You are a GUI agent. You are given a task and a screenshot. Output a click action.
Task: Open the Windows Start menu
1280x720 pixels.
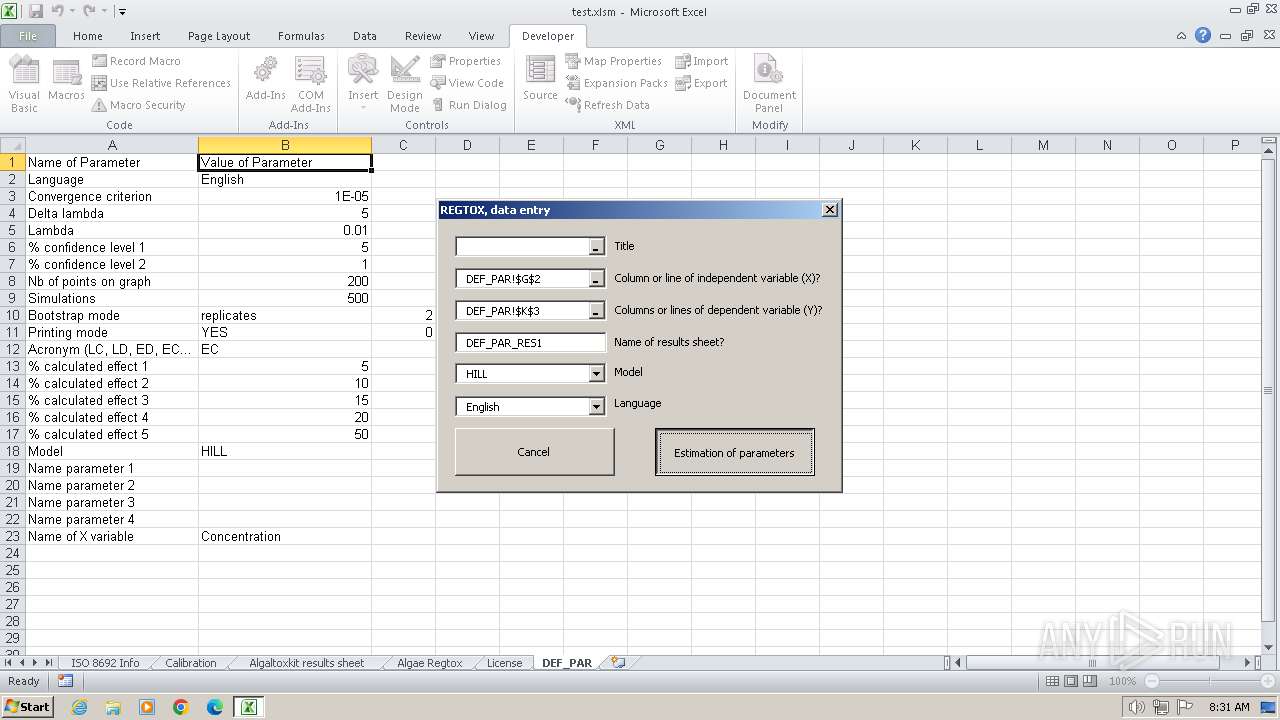(x=27, y=706)
